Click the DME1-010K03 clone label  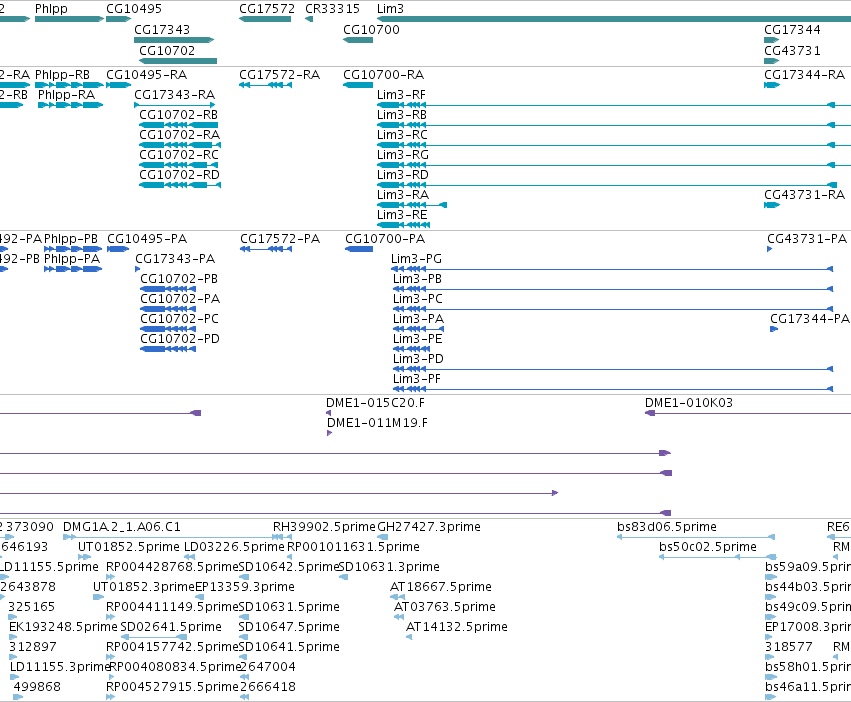click(689, 403)
